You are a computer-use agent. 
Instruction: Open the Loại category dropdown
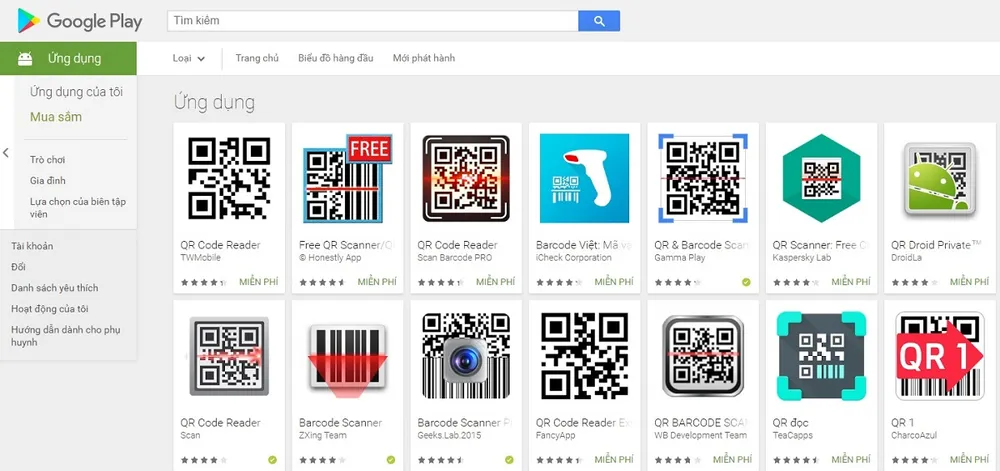coord(189,59)
